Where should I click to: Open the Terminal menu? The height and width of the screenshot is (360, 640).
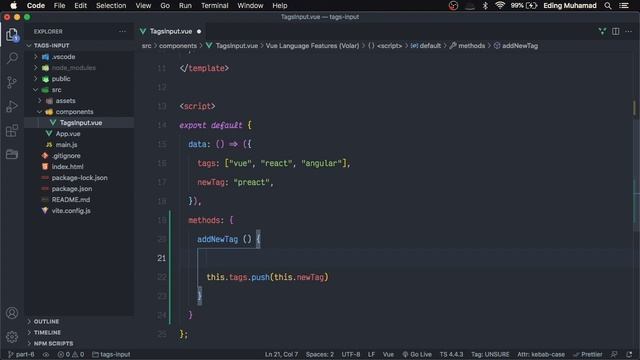tap(214, 6)
